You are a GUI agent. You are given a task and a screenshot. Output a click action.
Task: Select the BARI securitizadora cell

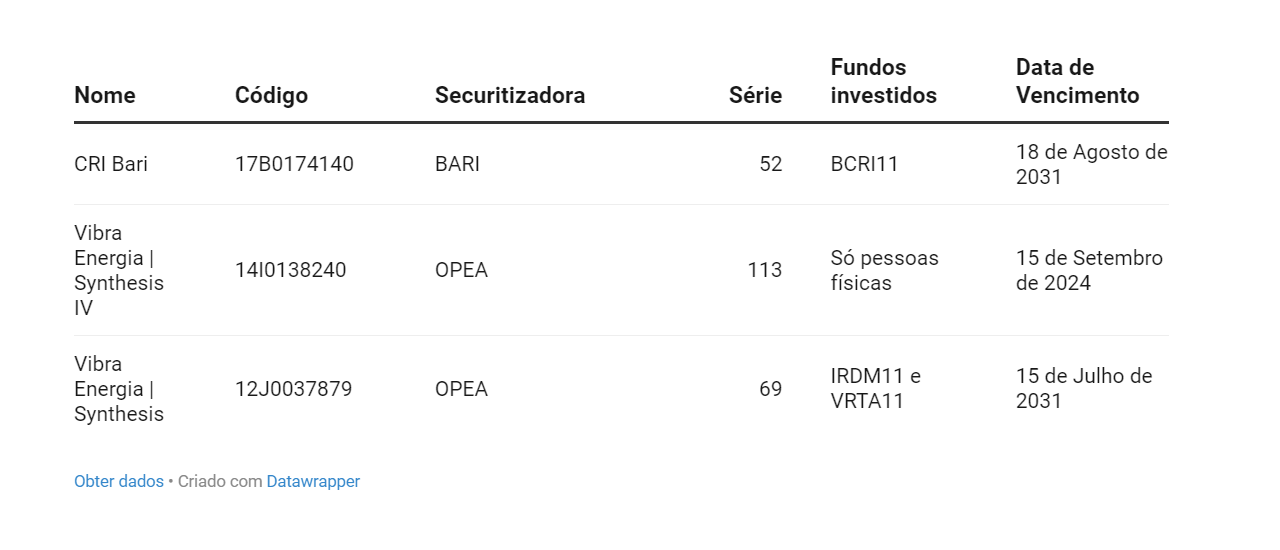pyautogui.click(x=457, y=164)
